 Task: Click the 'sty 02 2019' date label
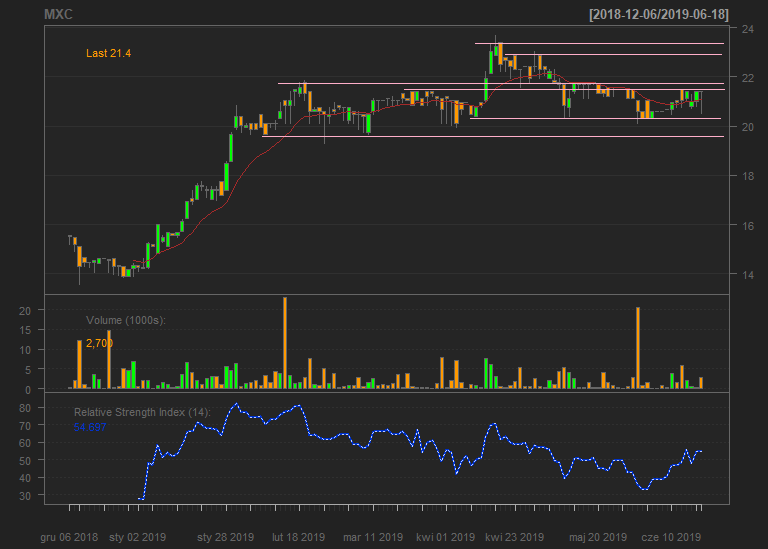tap(138, 537)
